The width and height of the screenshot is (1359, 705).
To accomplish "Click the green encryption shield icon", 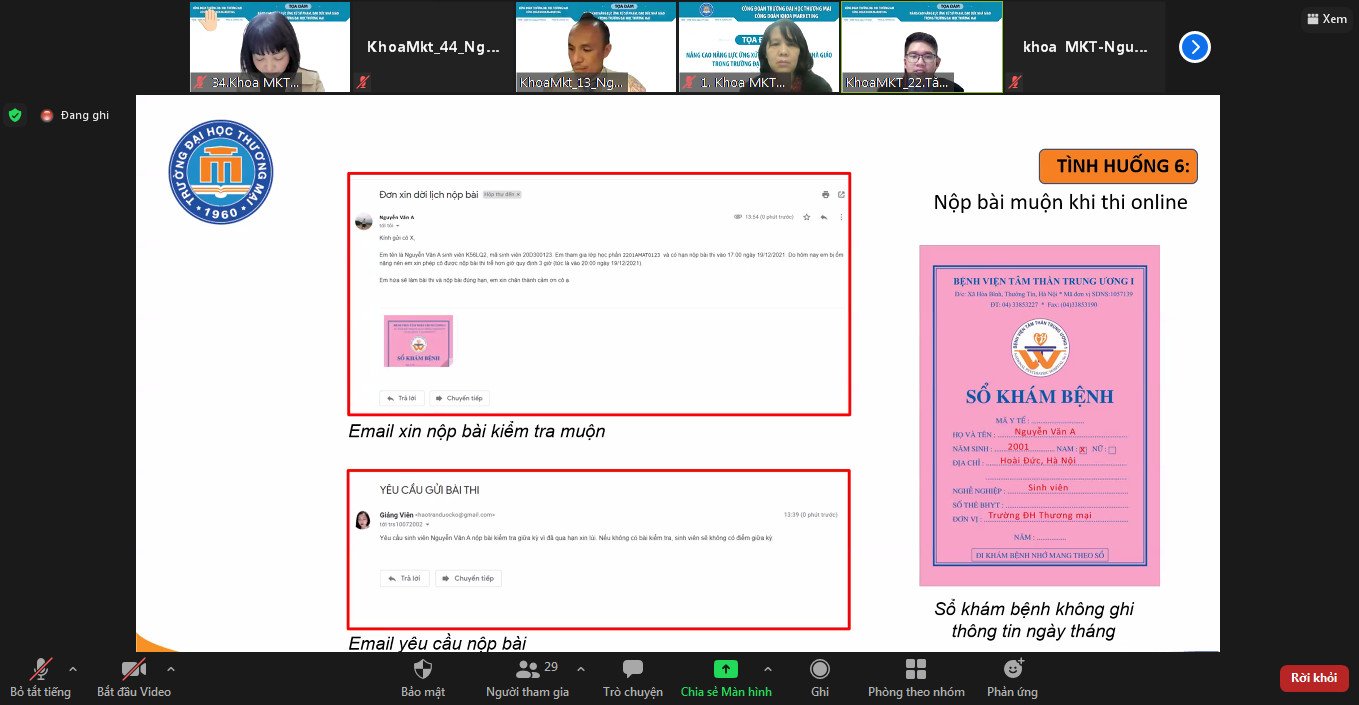I will tap(14, 115).
